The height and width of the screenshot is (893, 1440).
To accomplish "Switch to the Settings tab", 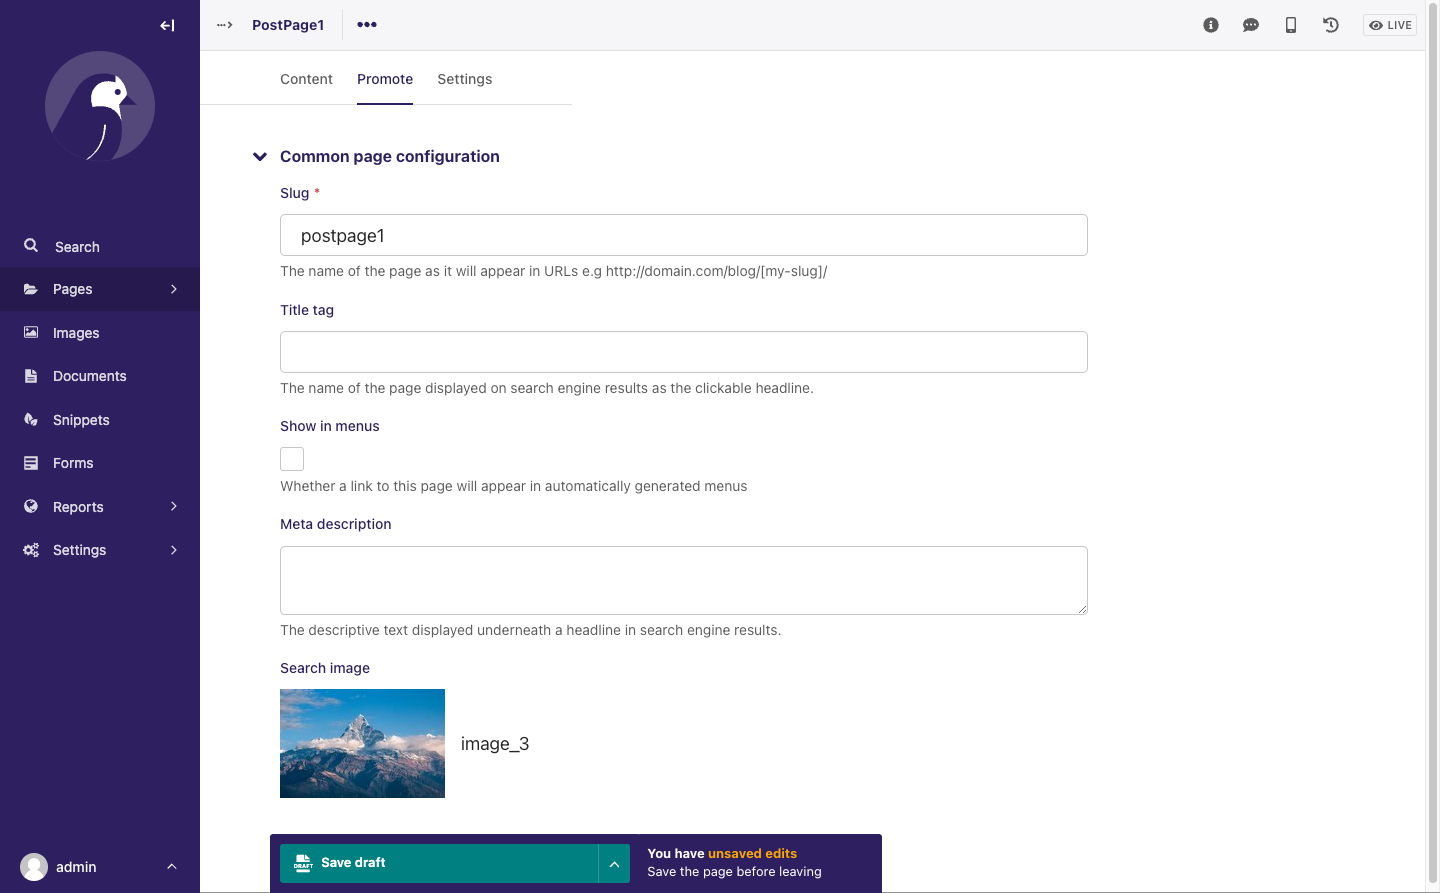I will (464, 79).
